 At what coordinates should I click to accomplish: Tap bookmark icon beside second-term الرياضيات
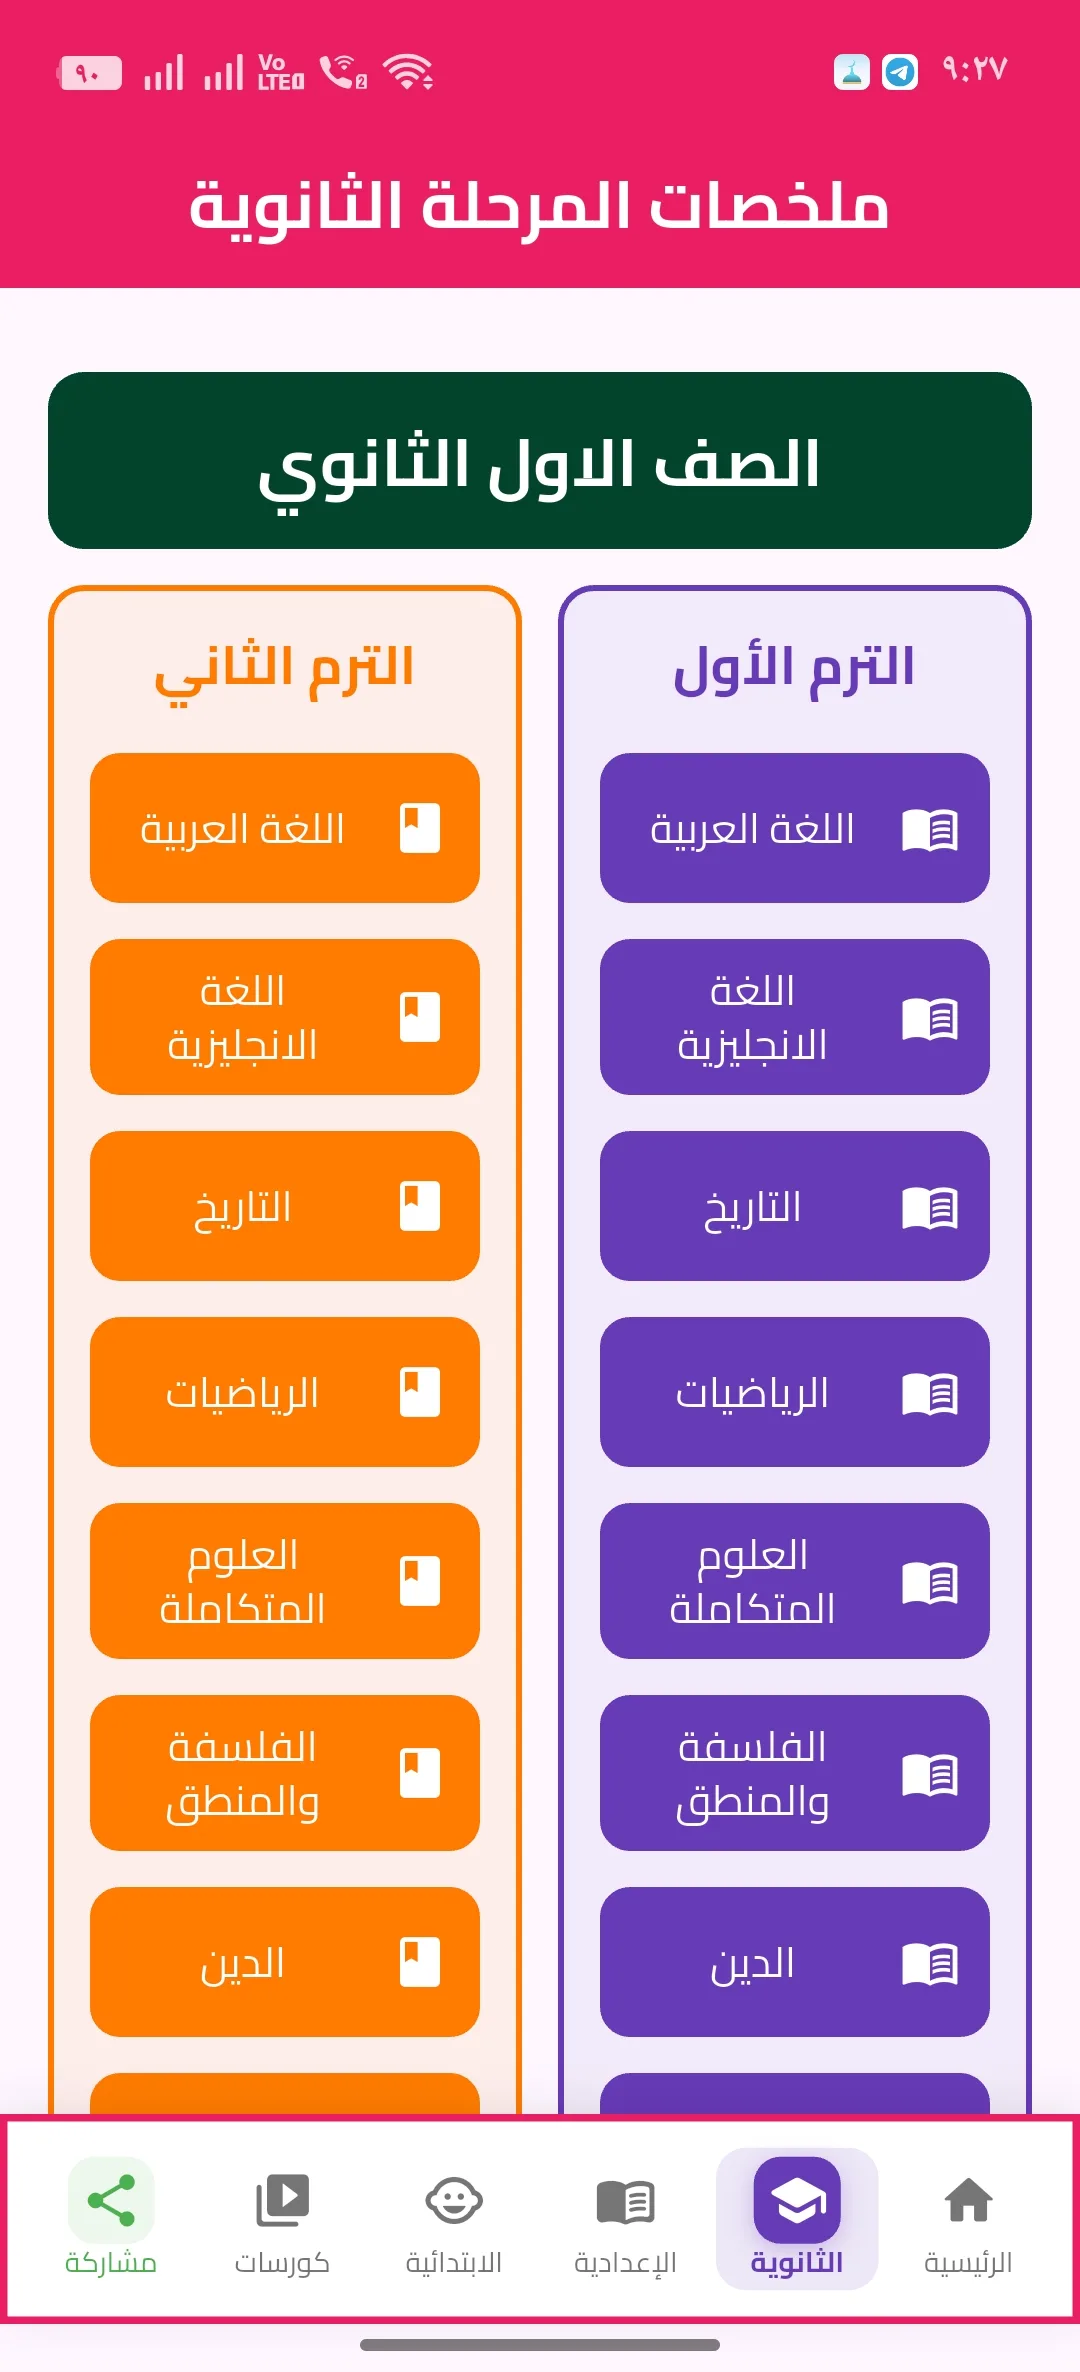420,1392
